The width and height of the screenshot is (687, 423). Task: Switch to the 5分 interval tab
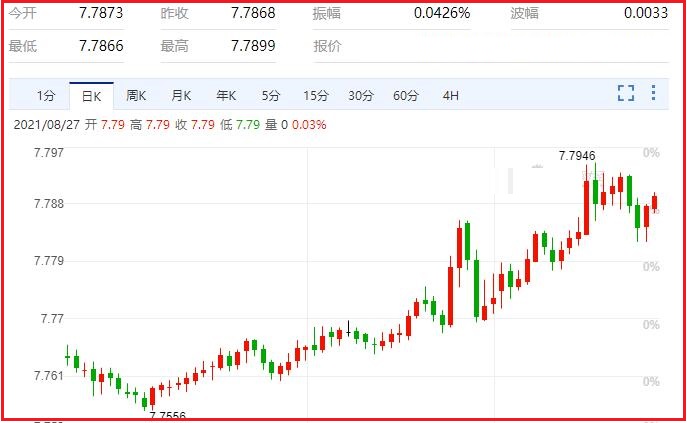(271, 96)
